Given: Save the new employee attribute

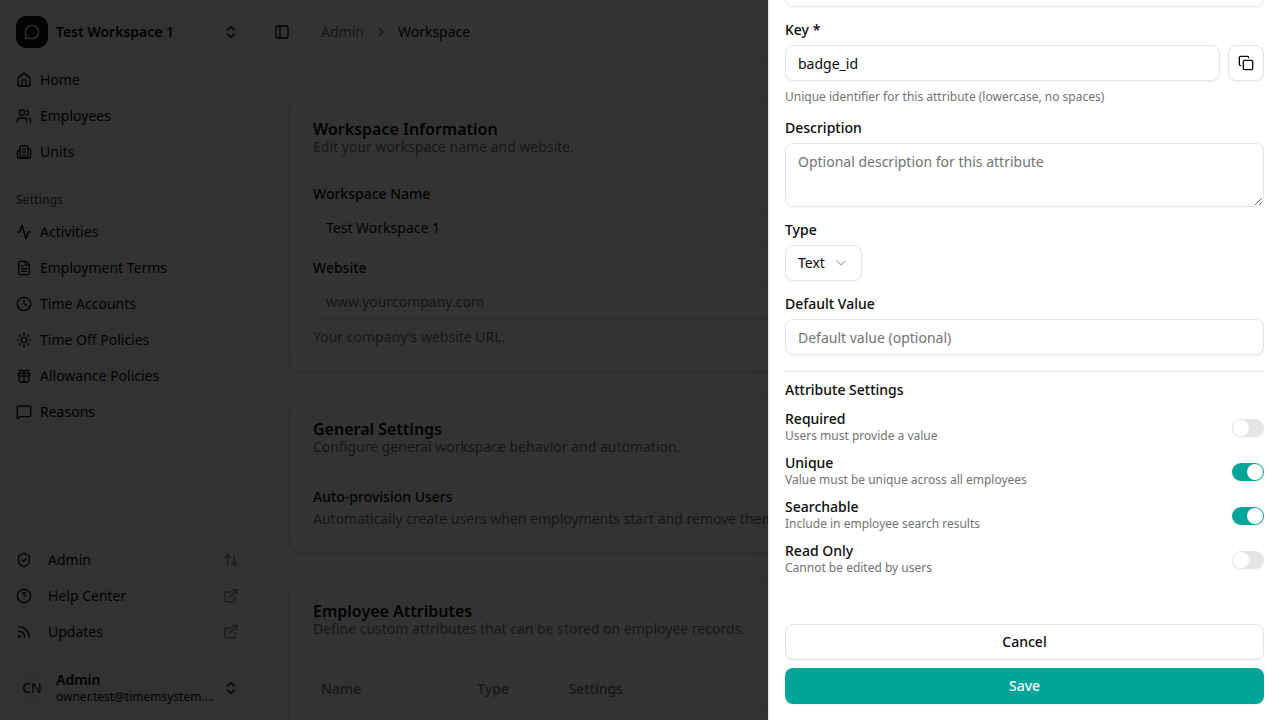Looking at the screenshot, I should tap(1023, 686).
